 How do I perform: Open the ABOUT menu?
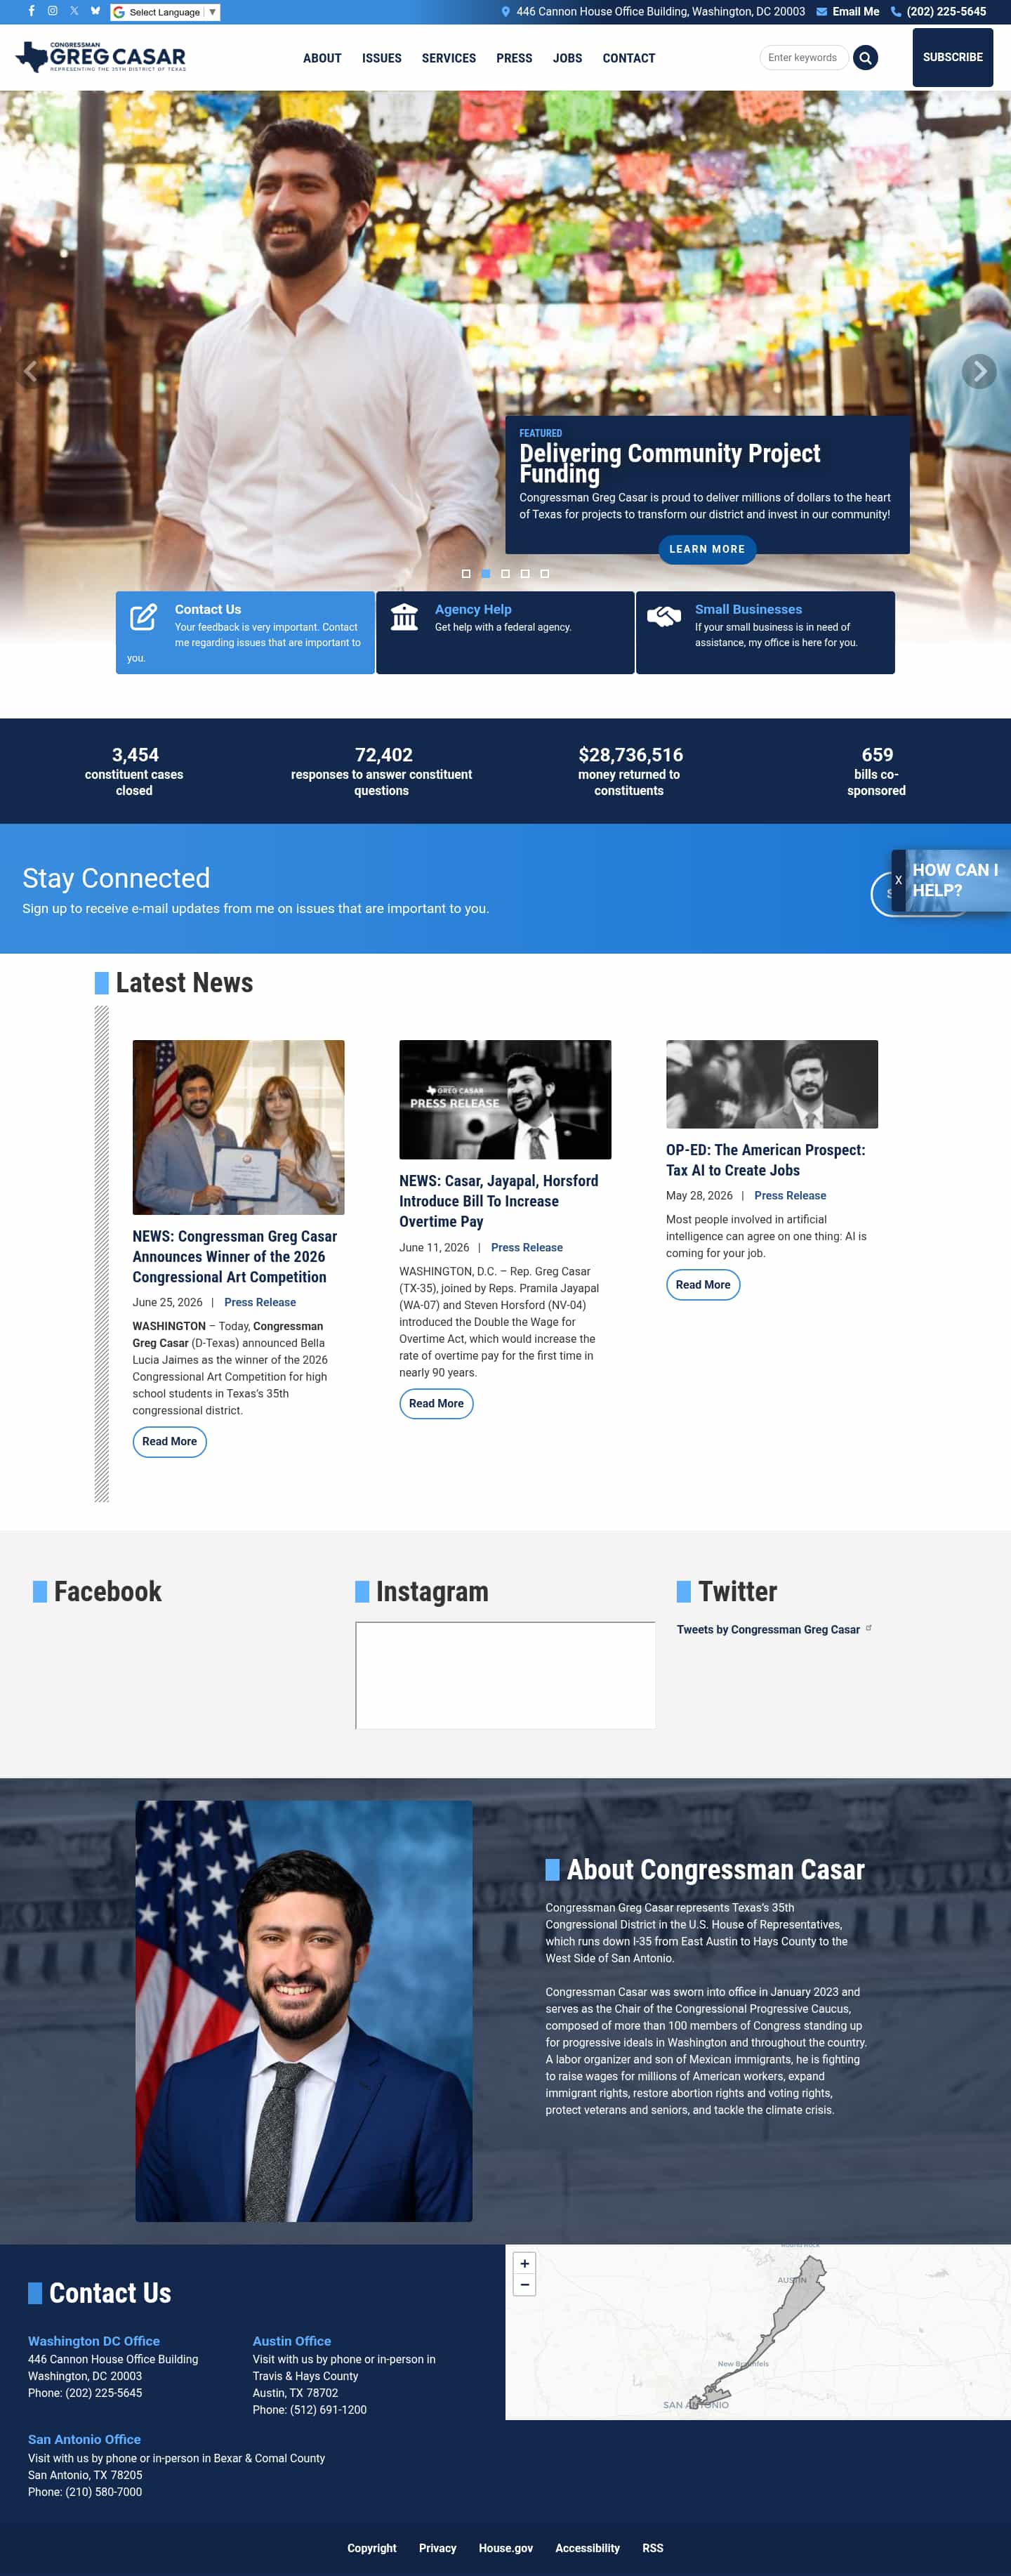[x=322, y=58]
